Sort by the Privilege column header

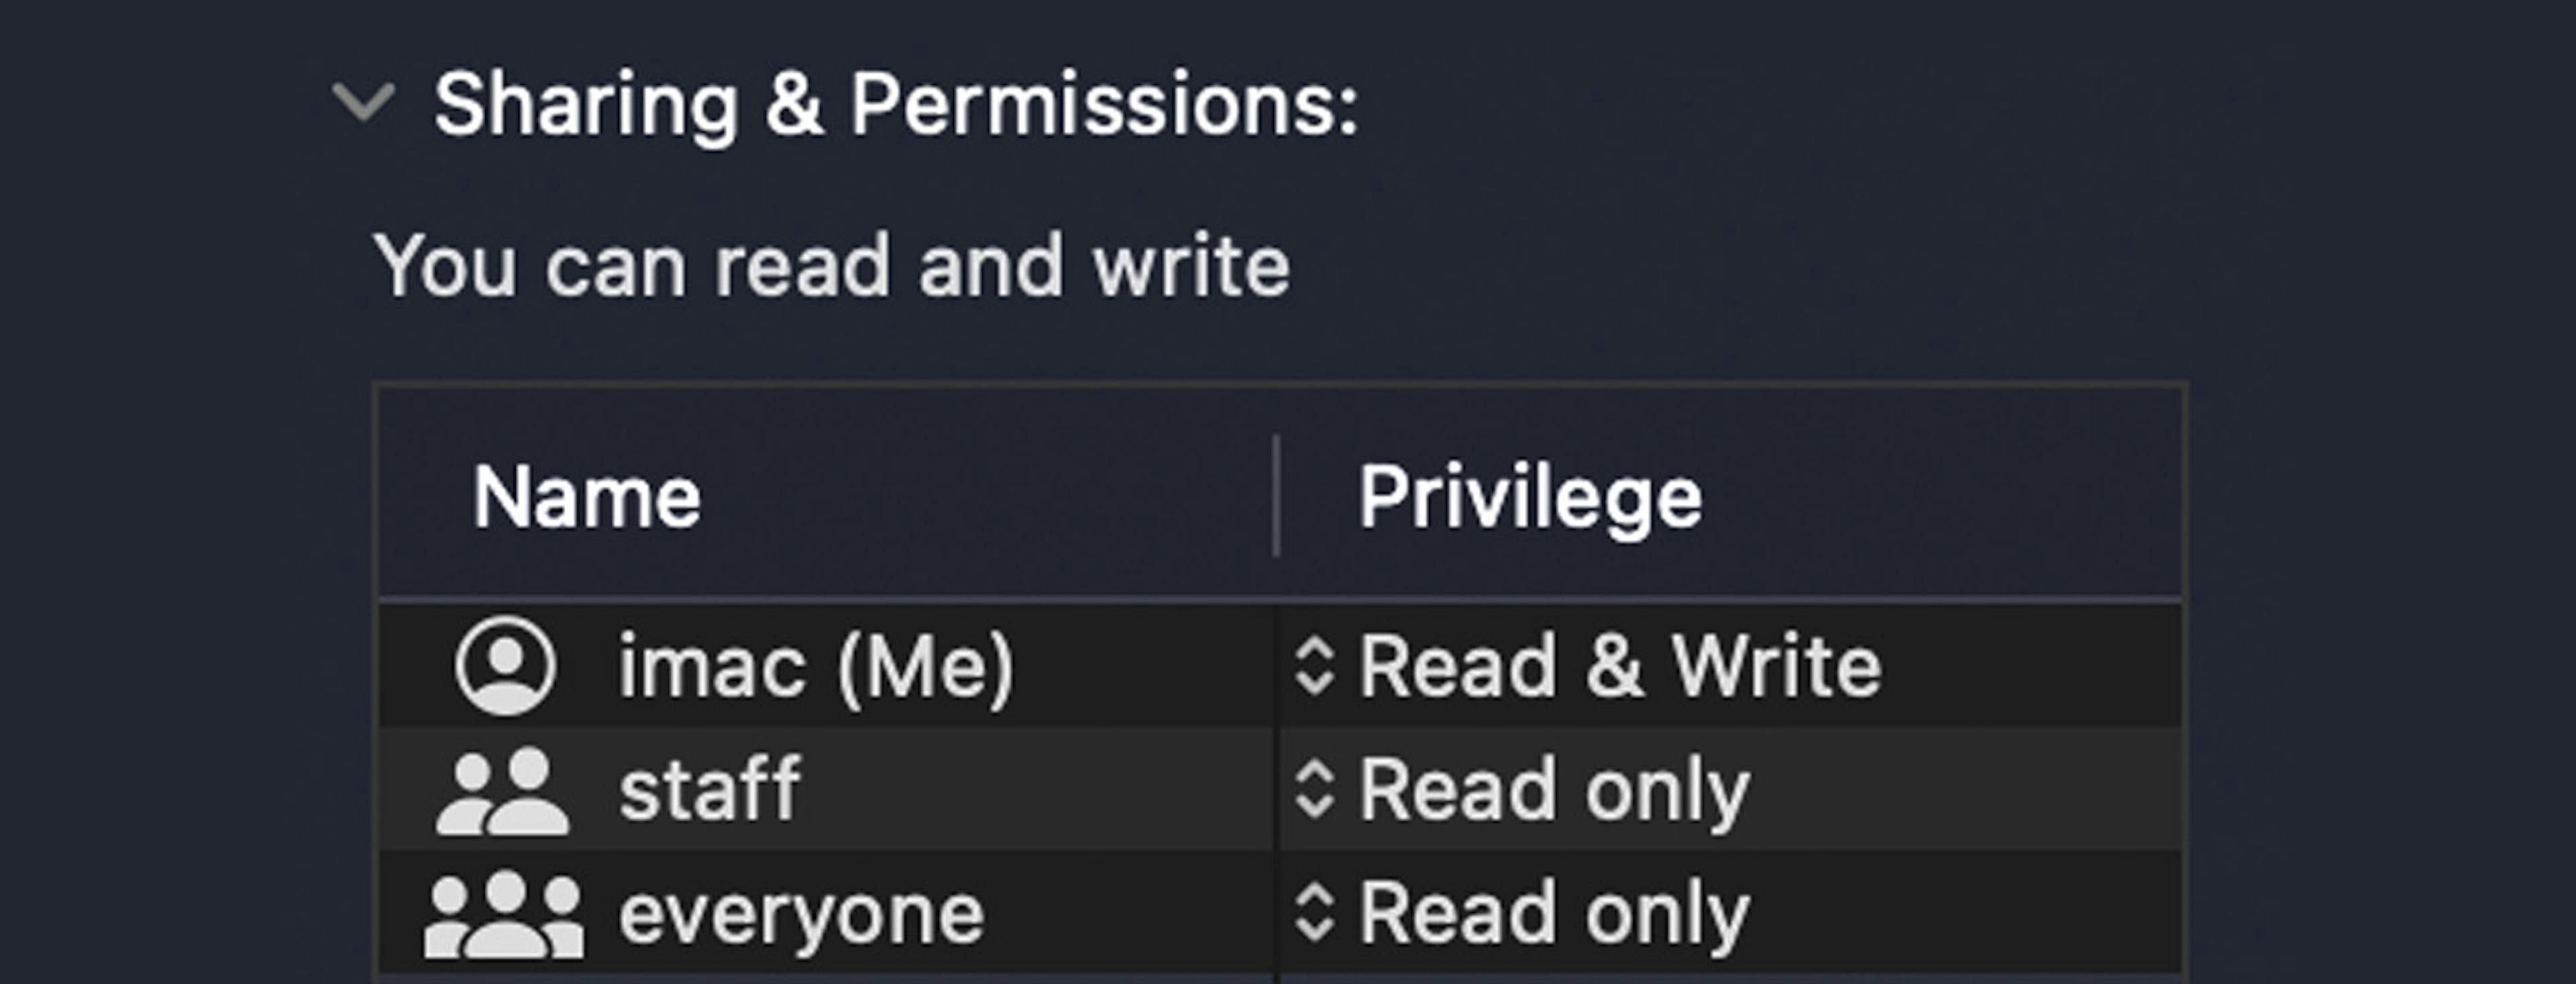[x=1529, y=497]
